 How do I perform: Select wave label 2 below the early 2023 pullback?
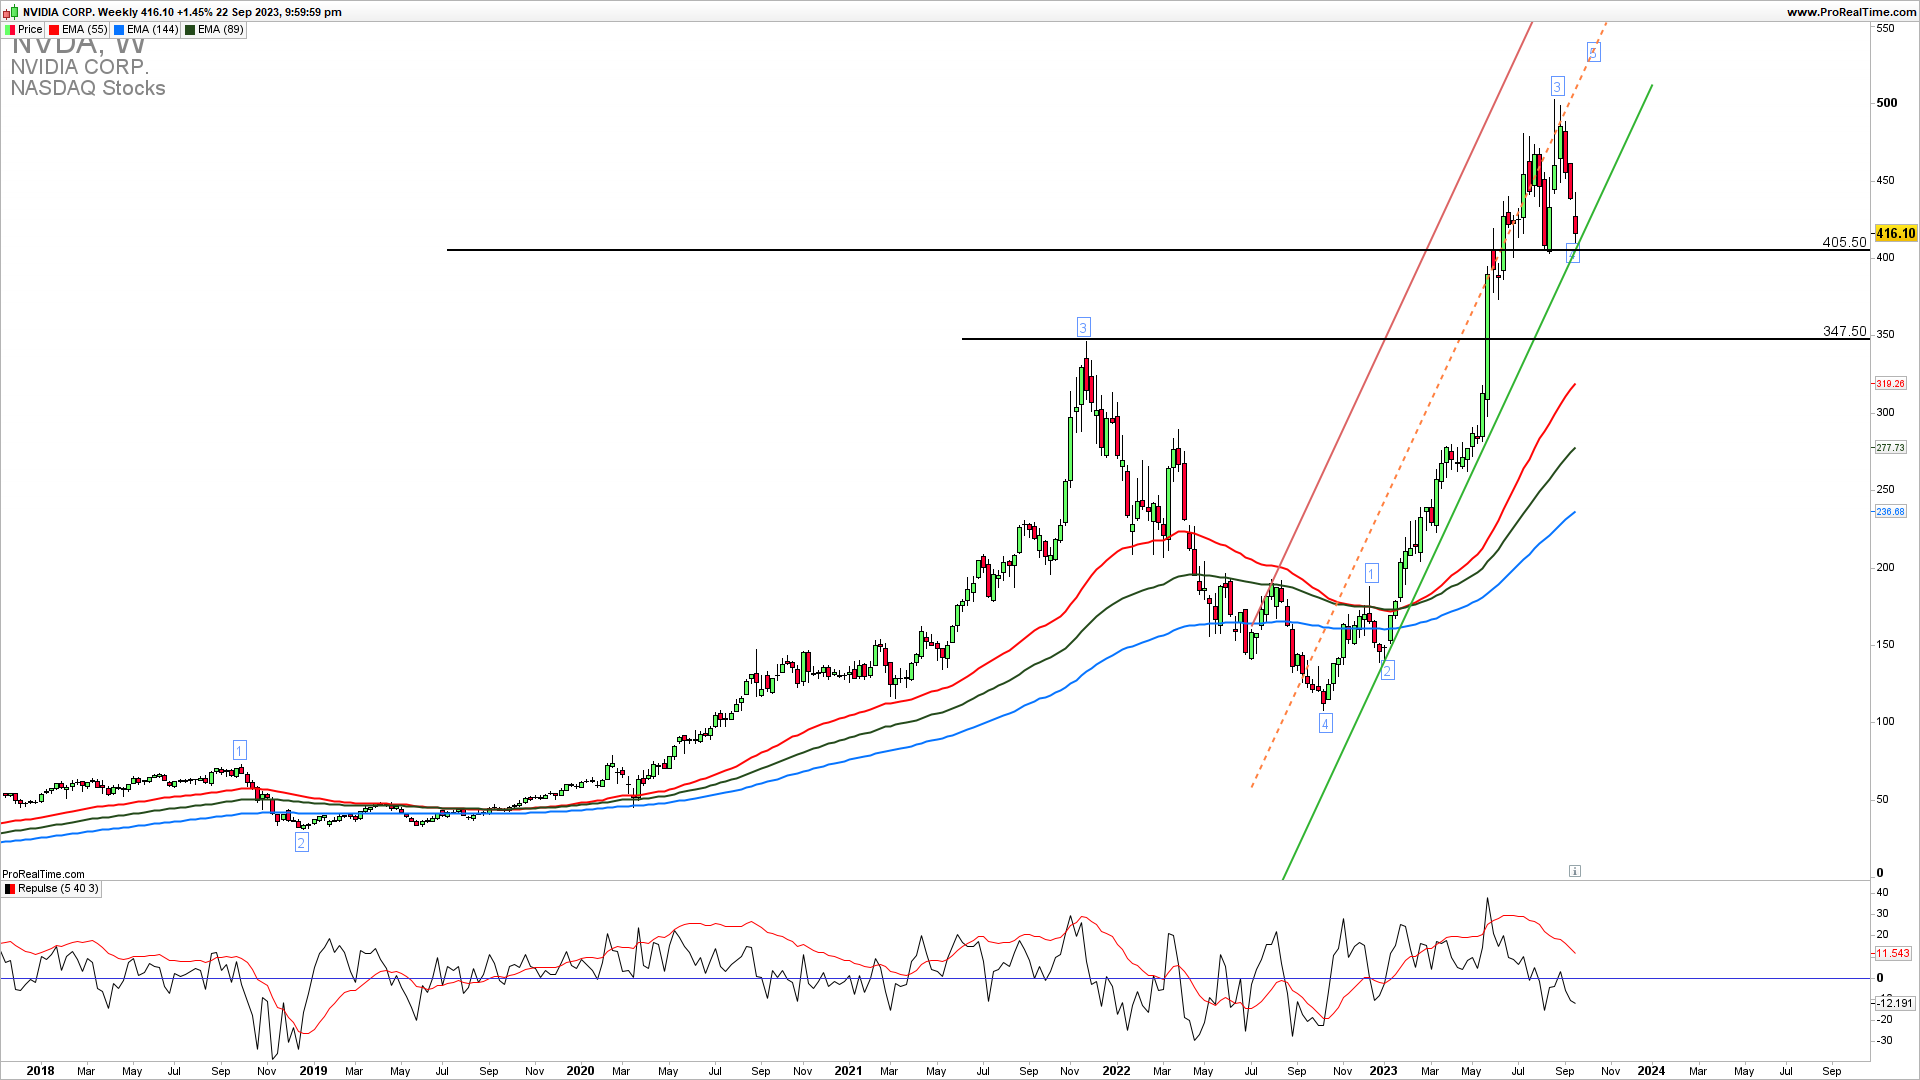(x=1387, y=671)
